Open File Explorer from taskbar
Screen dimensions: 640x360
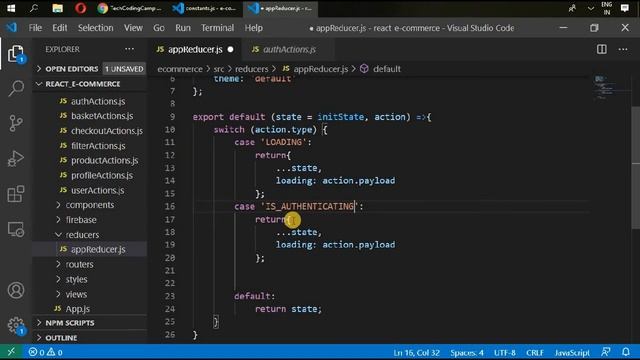point(58,8)
